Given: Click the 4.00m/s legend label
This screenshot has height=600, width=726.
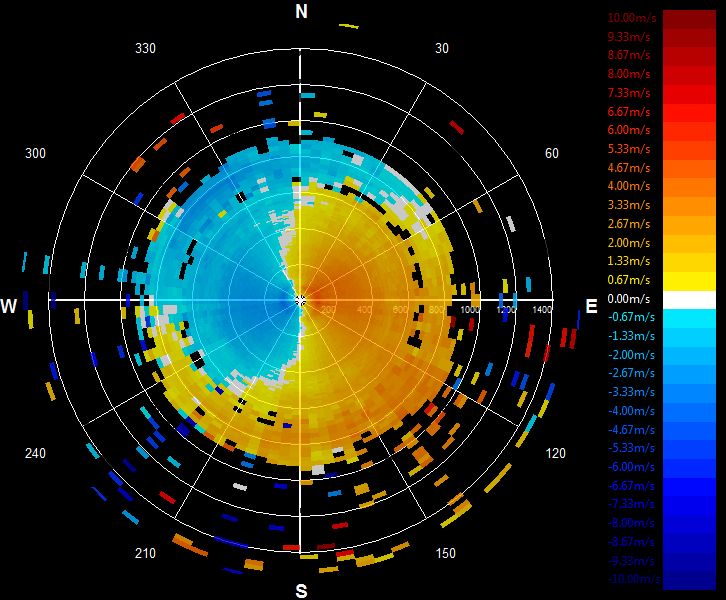Looking at the screenshot, I should tap(629, 186).
